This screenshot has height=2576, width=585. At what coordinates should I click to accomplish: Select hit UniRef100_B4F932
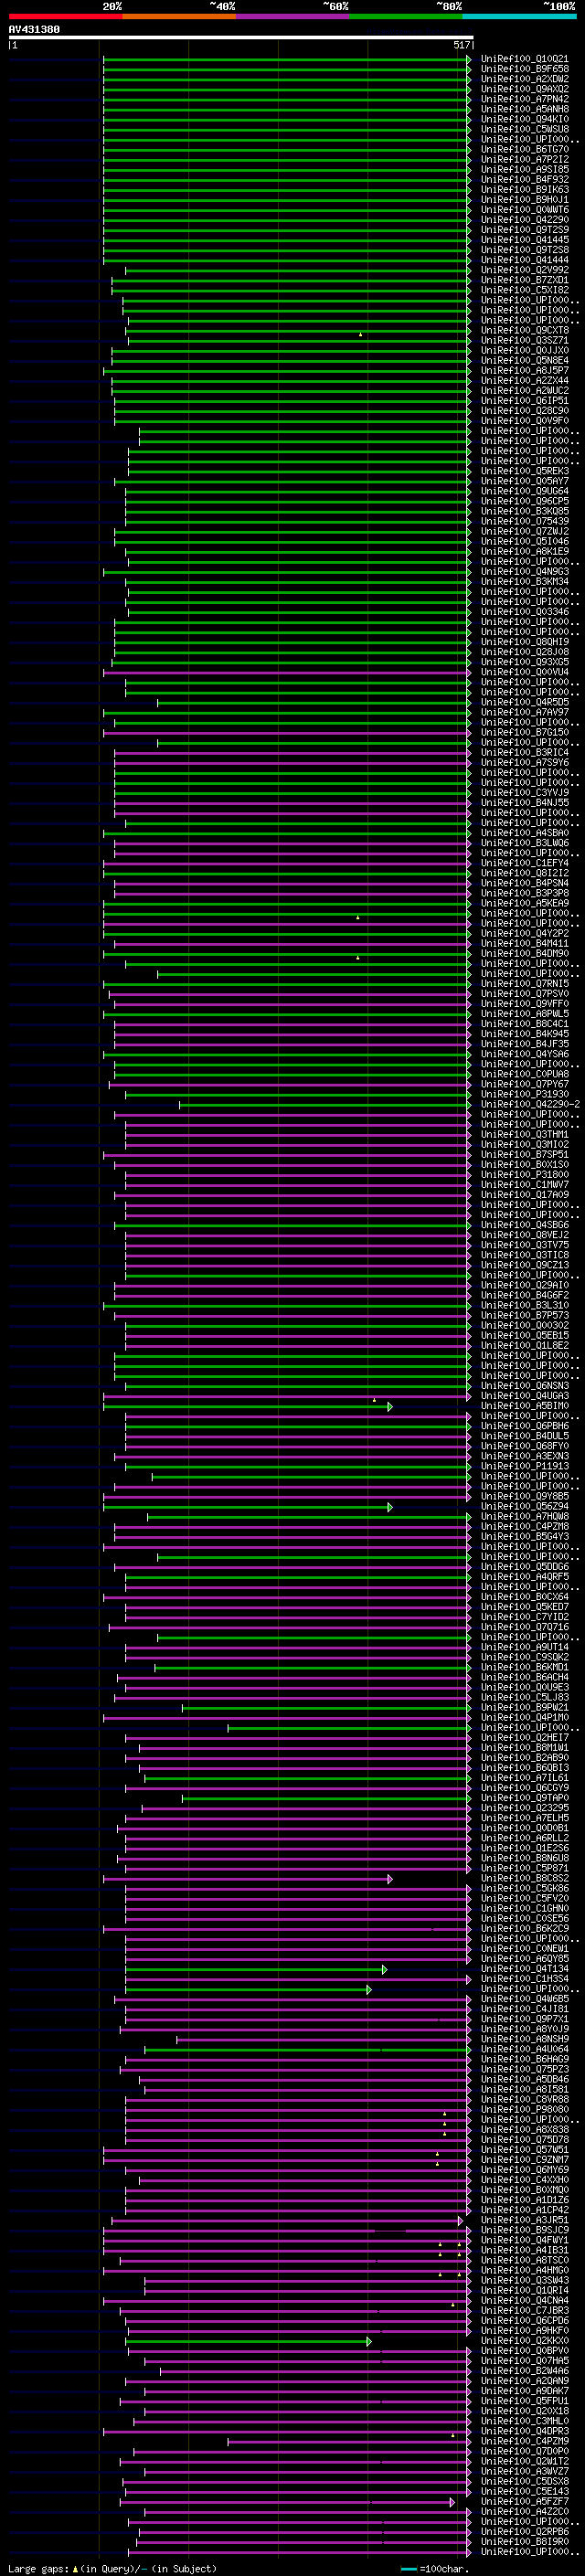[524, 180]
